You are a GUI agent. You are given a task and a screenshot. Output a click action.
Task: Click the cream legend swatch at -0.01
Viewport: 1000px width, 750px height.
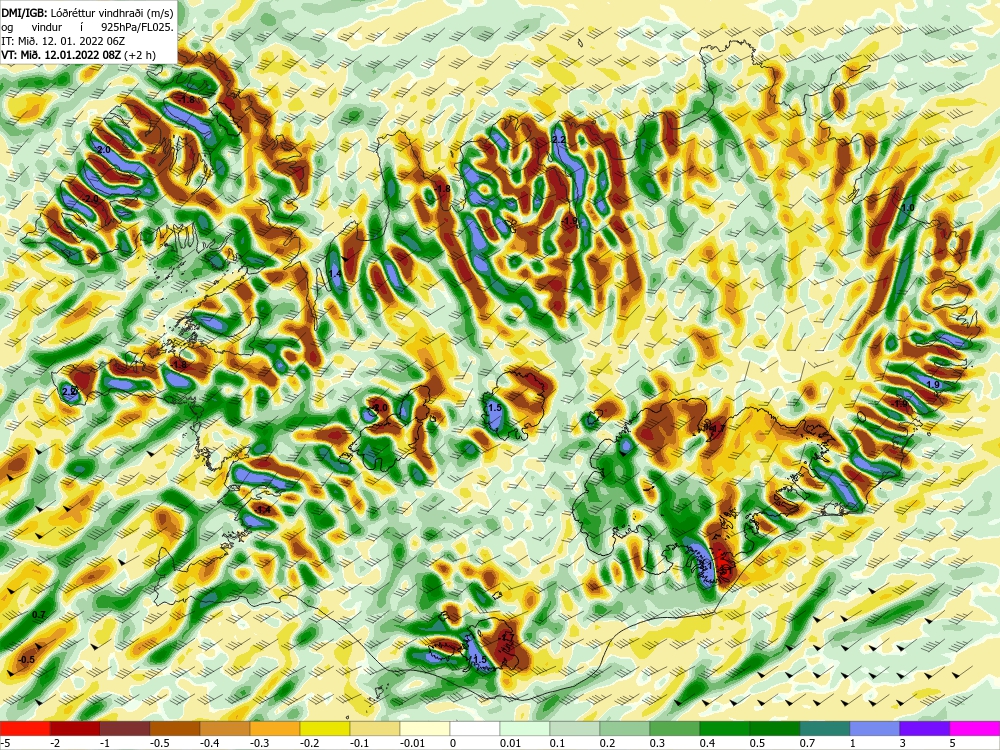pyautogui.click(x=425, y=729)
